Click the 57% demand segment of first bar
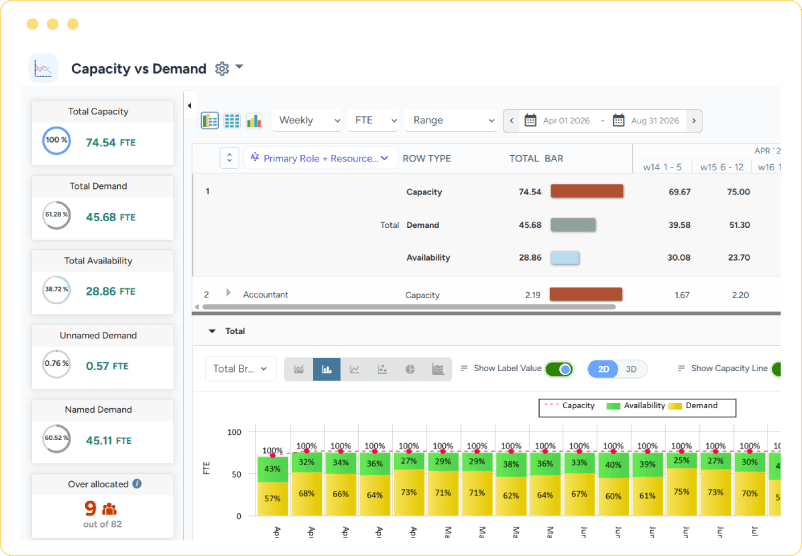Screen dimensions: 802x556 click(x=272, y=499)
